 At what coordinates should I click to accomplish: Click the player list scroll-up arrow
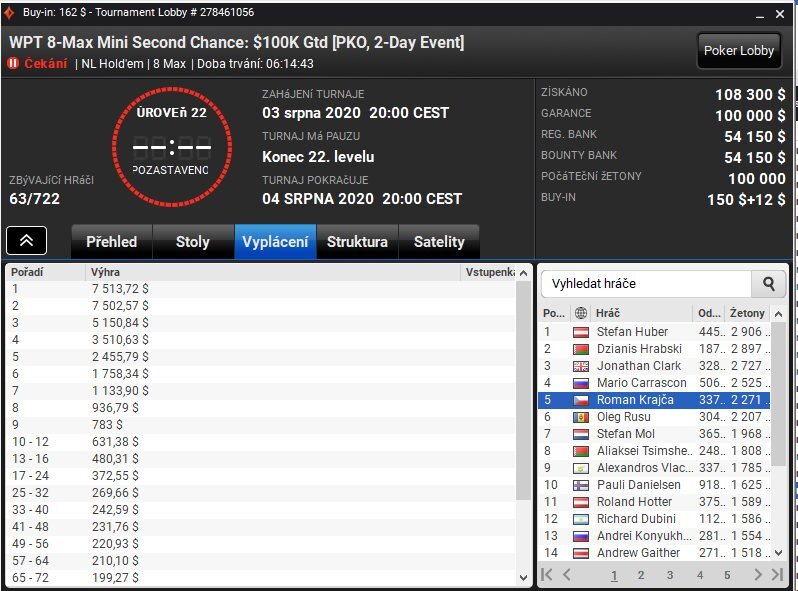(x=778, y=314)
